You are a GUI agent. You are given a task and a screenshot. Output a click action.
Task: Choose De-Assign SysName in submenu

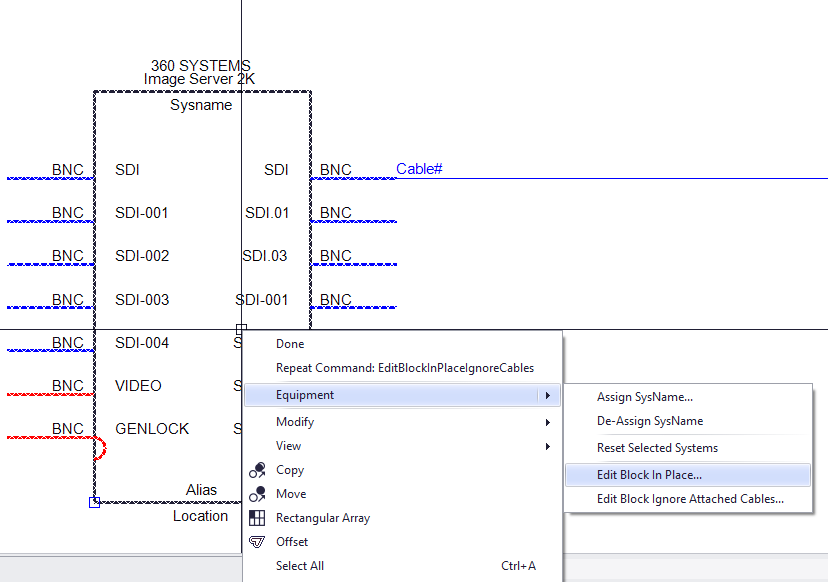pos(688,421)
